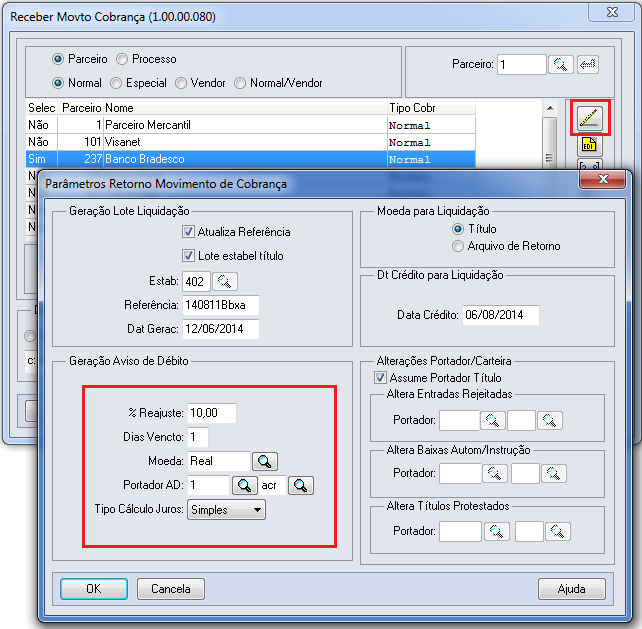Click the acr carteira field
This screenshot has width=642, height=629.
(x=272, y=485)
